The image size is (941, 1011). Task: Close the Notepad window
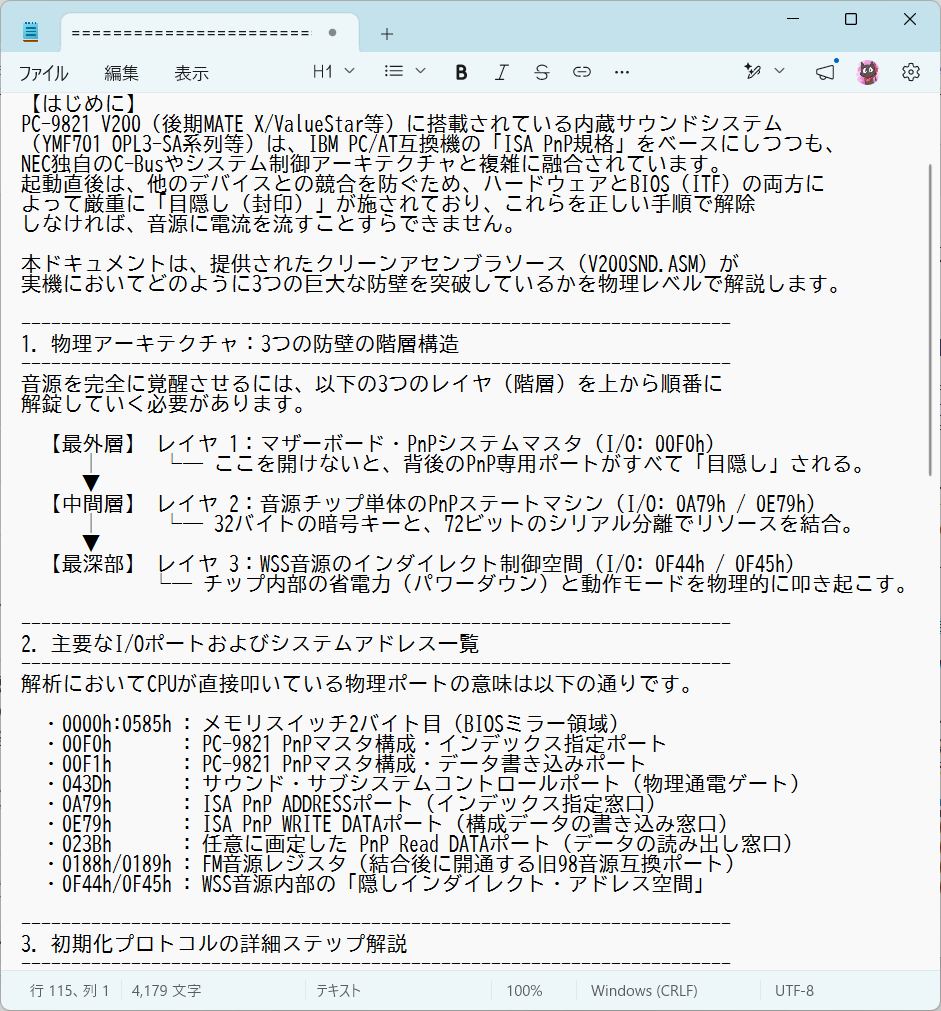(909, 19)
